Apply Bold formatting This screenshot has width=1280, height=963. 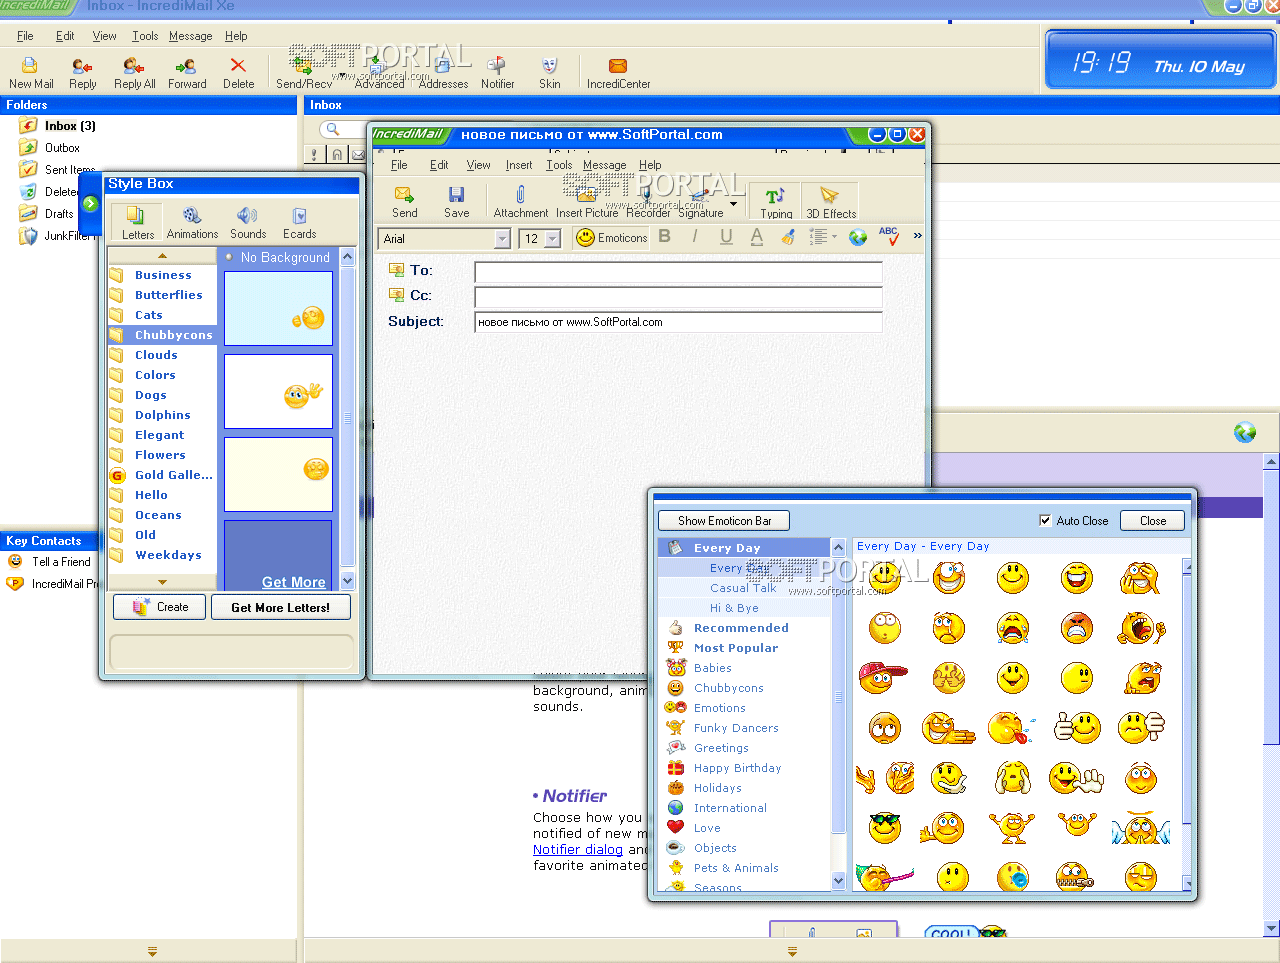click(664, 236)
